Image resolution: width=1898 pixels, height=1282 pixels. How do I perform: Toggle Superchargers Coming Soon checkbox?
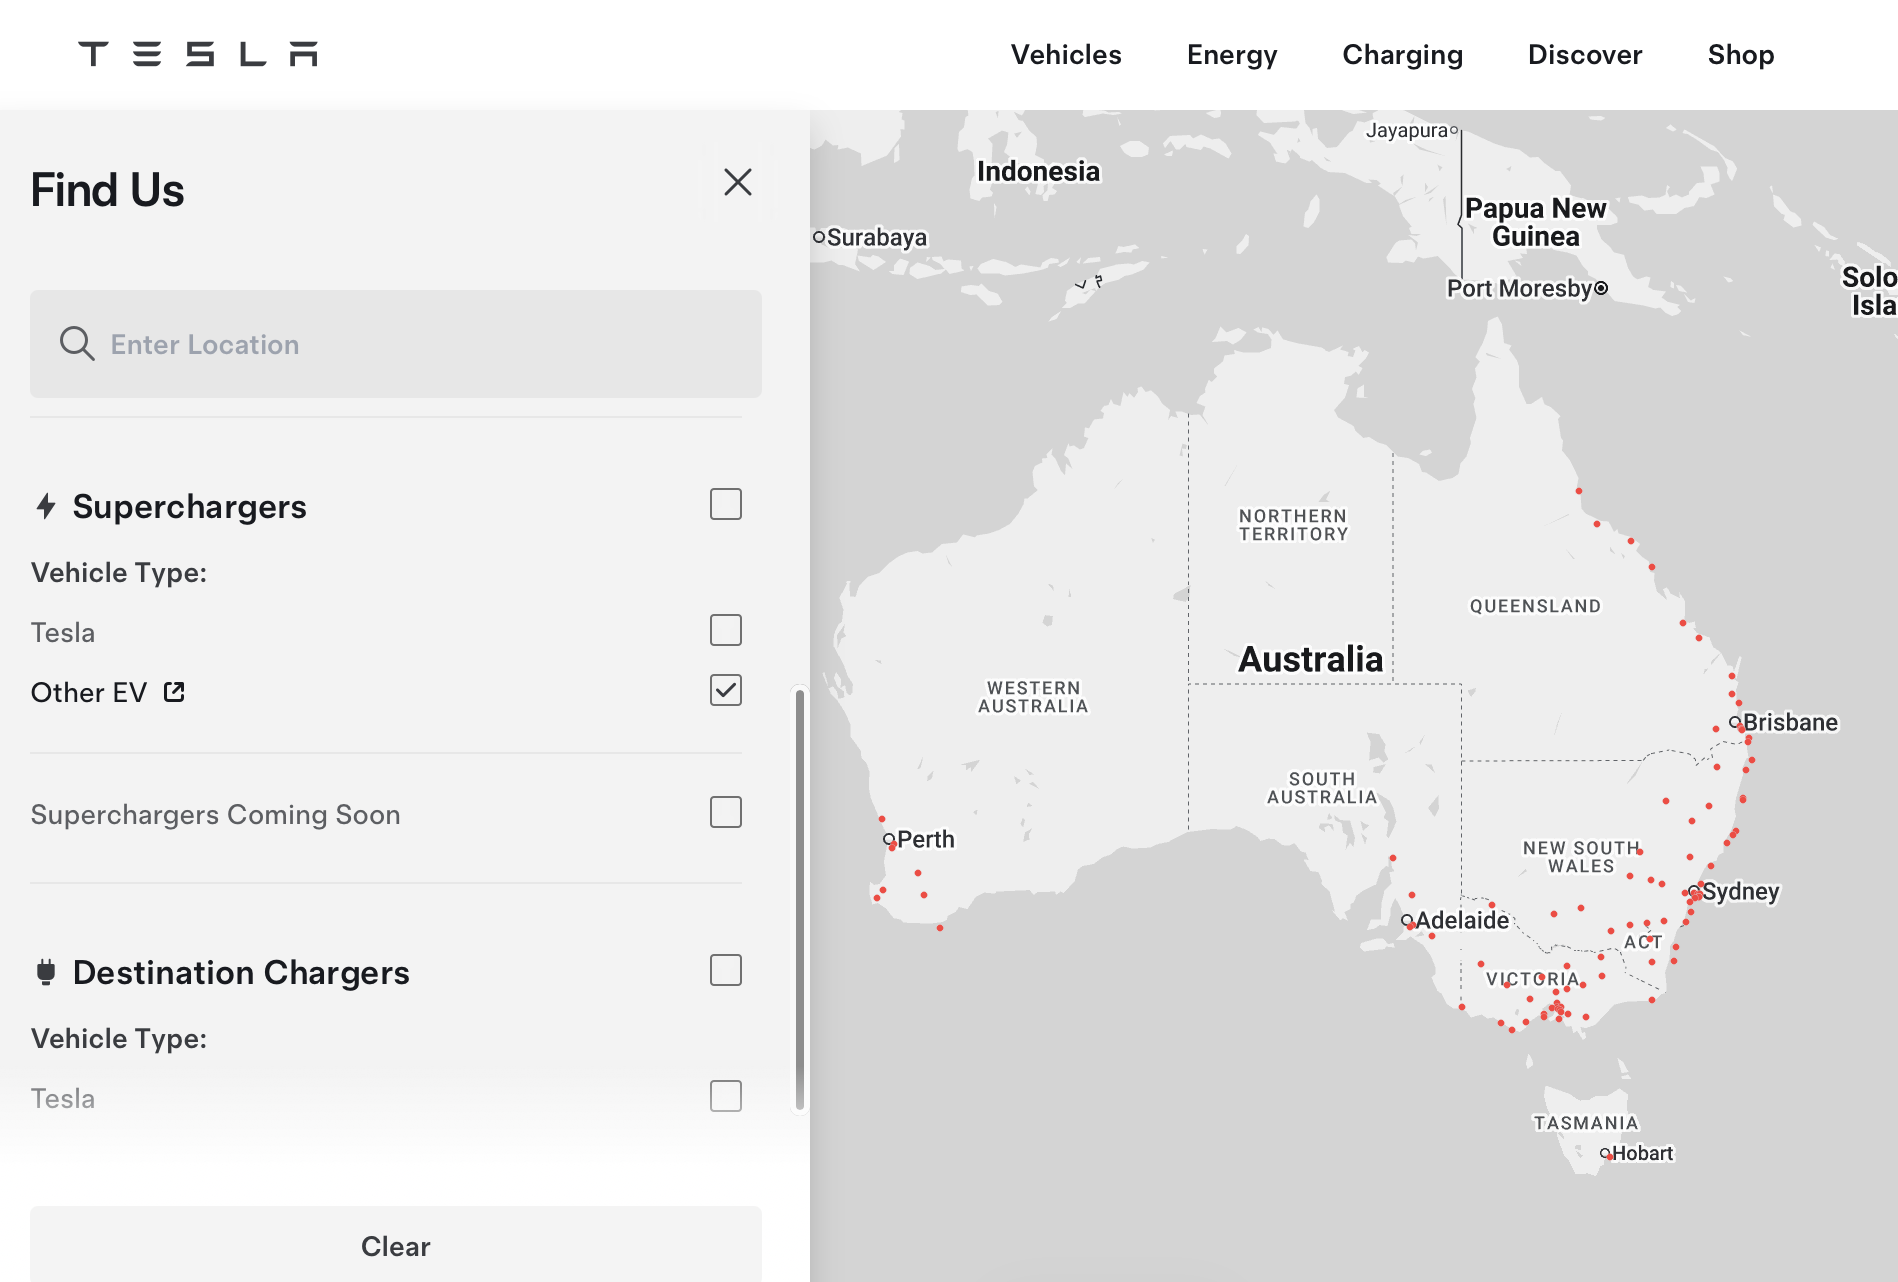725,813
